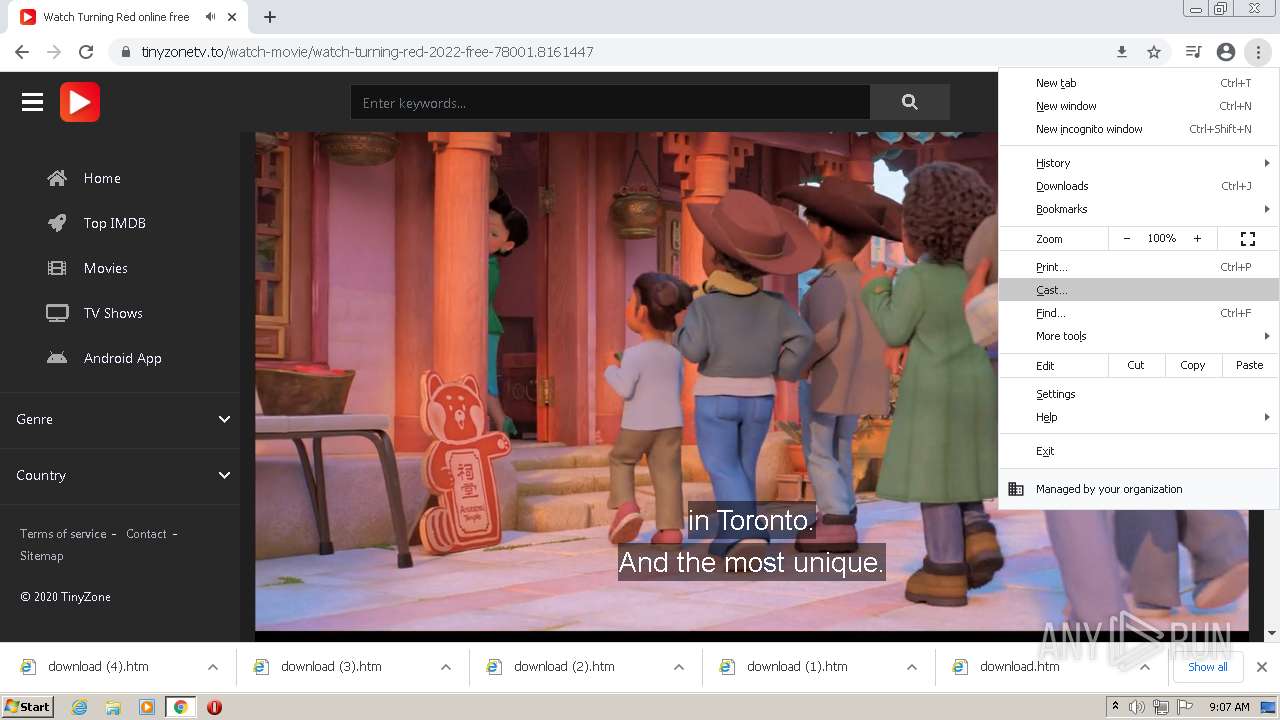Click the address bar URL
The width and height of the screenshot is (1280, 720).
(x=367, y=52)
